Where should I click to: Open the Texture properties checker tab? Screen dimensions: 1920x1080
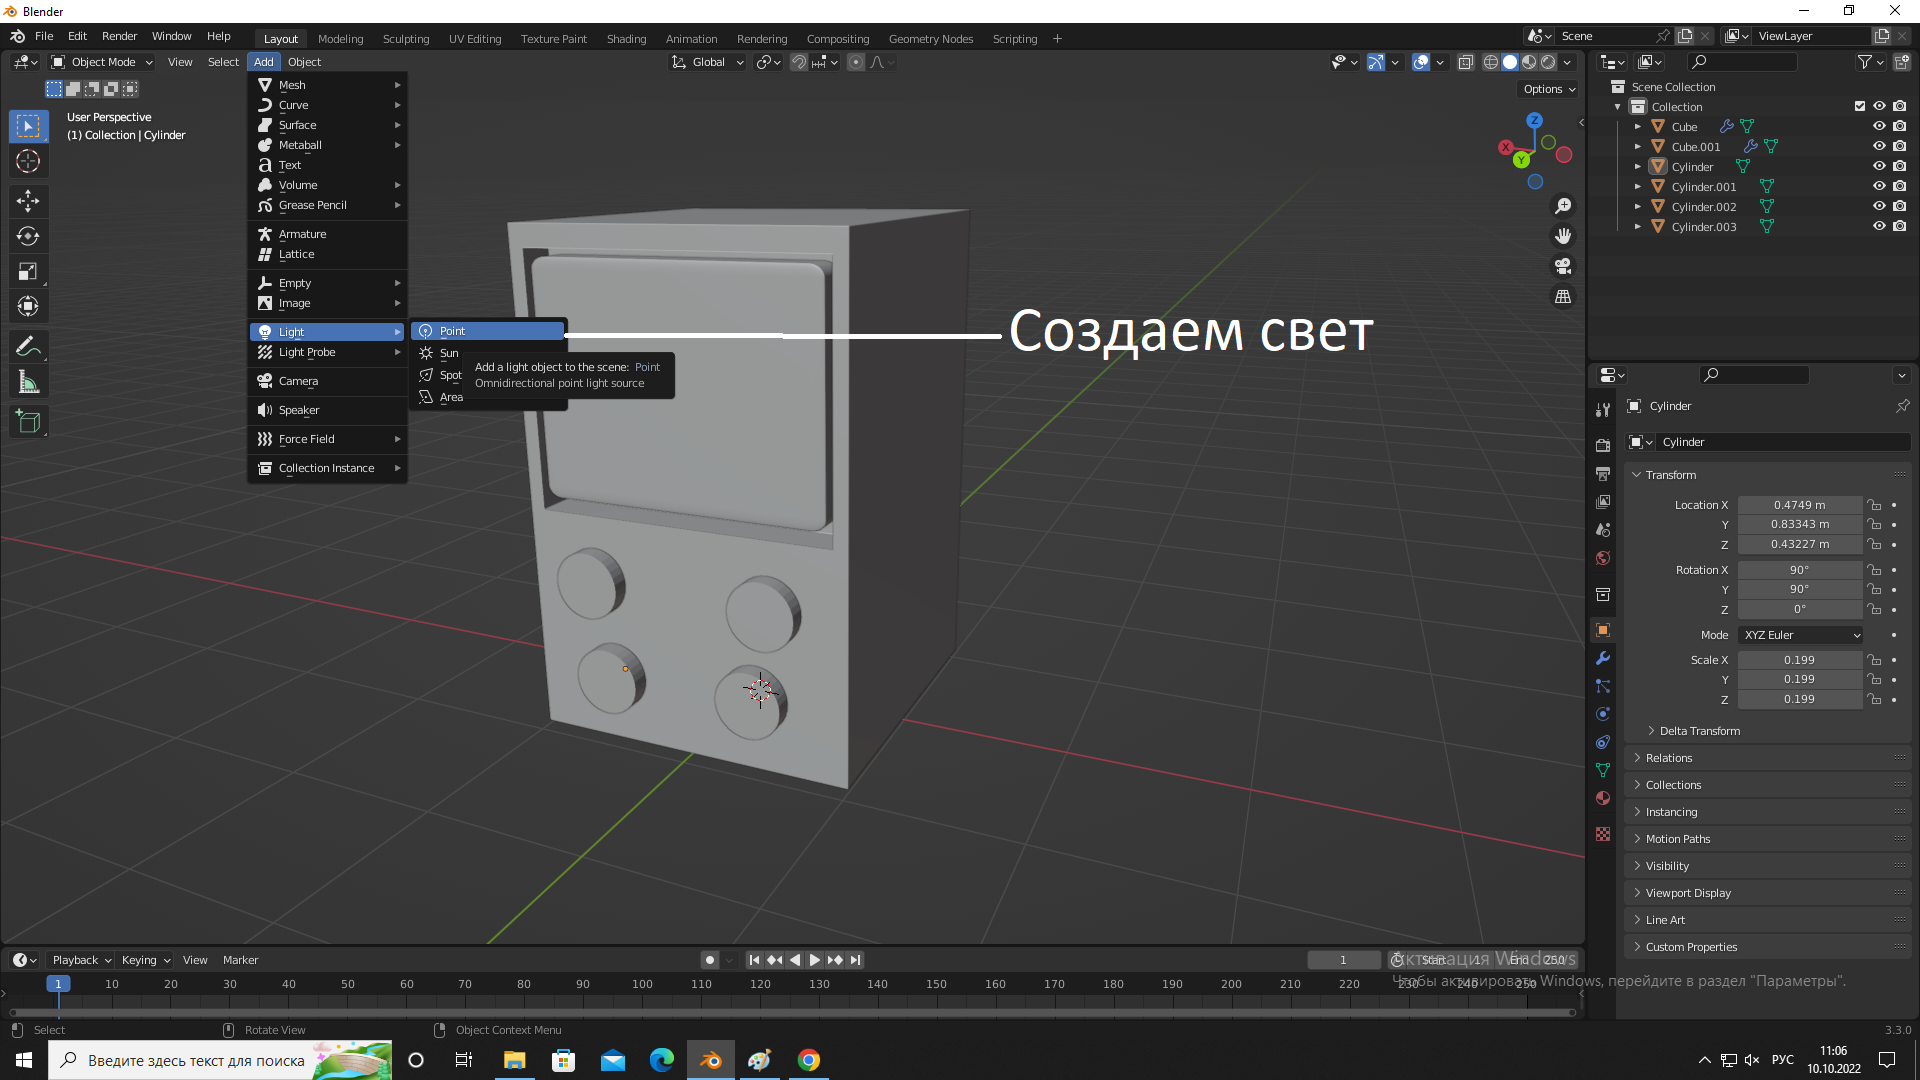click(1603, 834)
